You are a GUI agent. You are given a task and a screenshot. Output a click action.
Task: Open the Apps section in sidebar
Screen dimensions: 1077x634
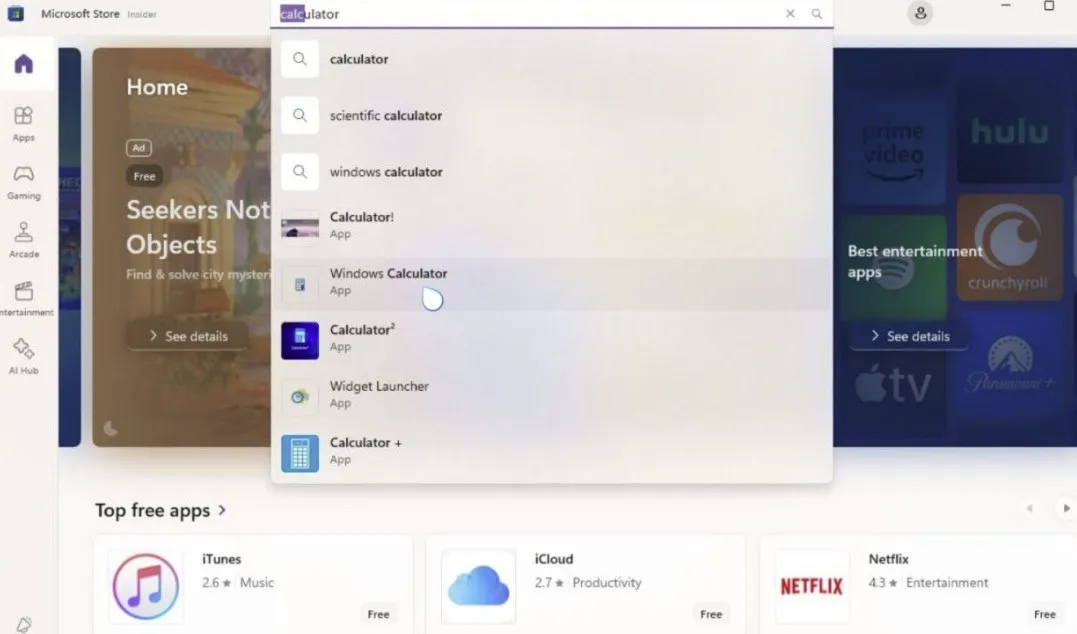[23, 124]
